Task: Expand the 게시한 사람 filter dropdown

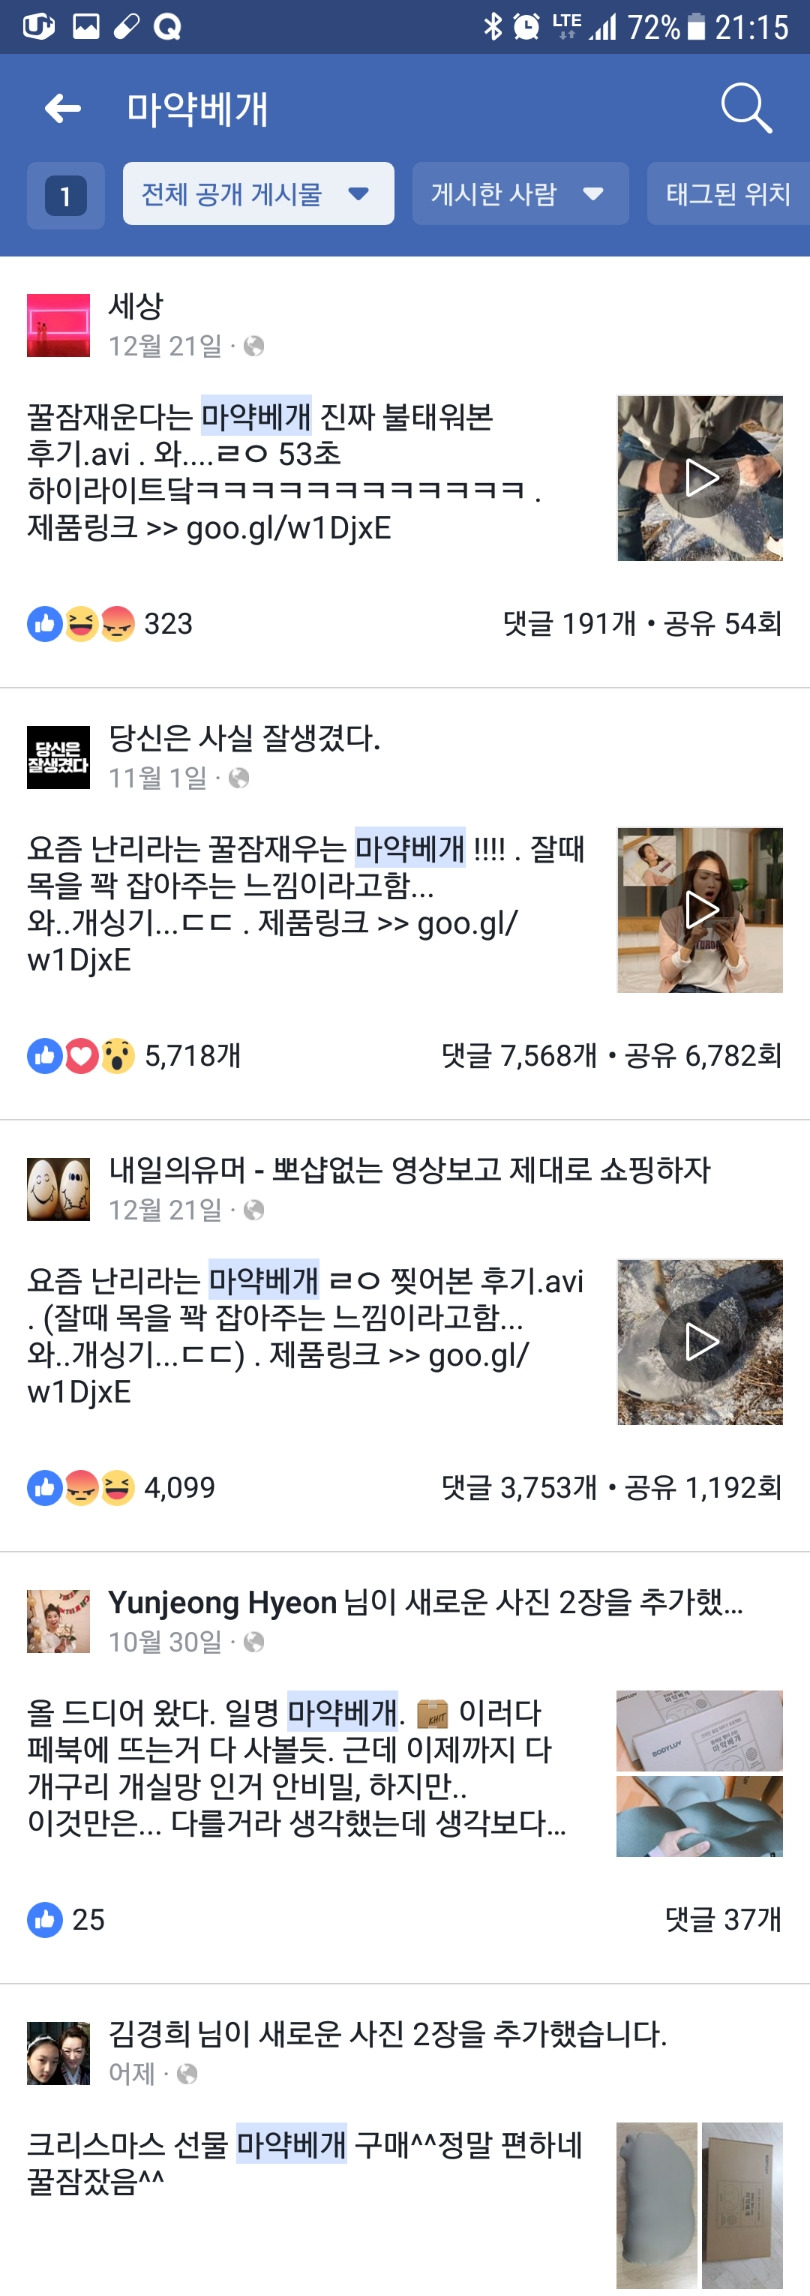Action: [x=520, y=194]
